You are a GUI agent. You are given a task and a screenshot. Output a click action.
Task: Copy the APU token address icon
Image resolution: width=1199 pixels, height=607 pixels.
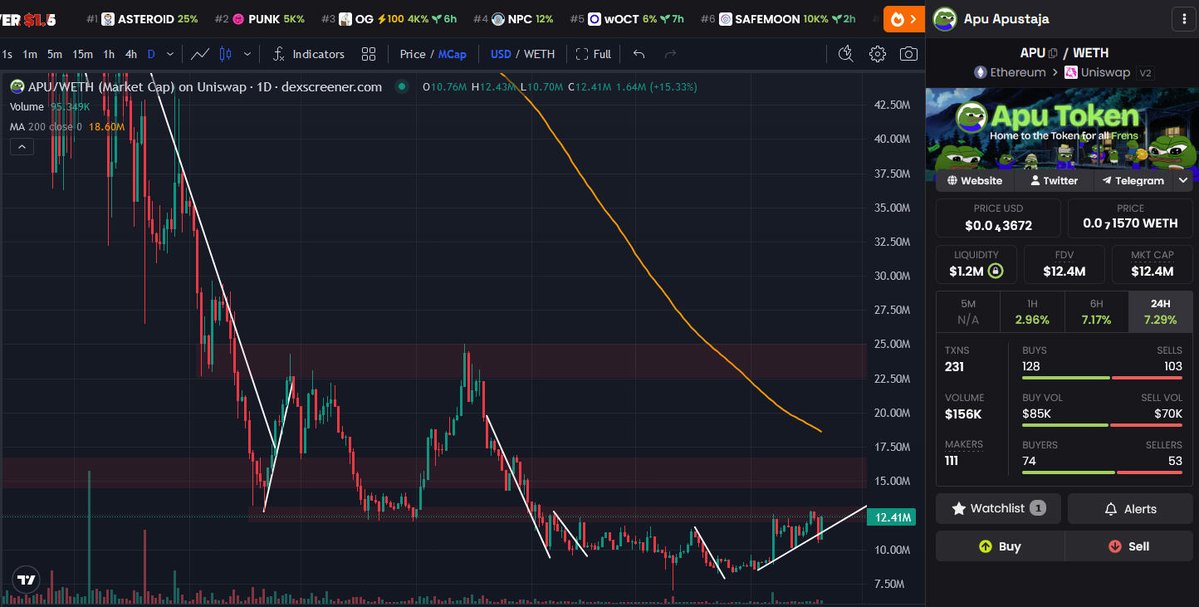1054,53
